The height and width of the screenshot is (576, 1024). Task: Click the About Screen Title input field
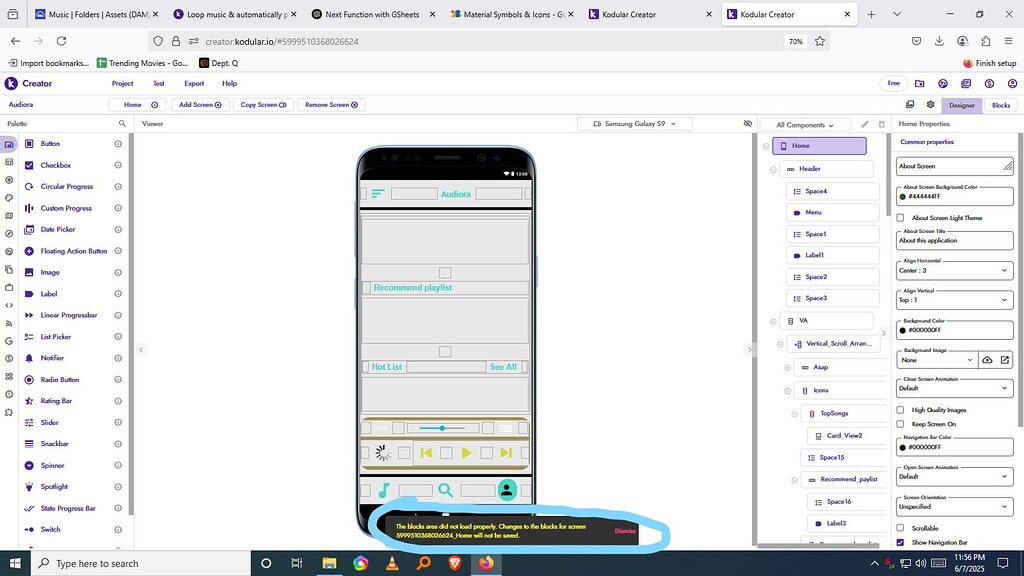tap(954, 240)
